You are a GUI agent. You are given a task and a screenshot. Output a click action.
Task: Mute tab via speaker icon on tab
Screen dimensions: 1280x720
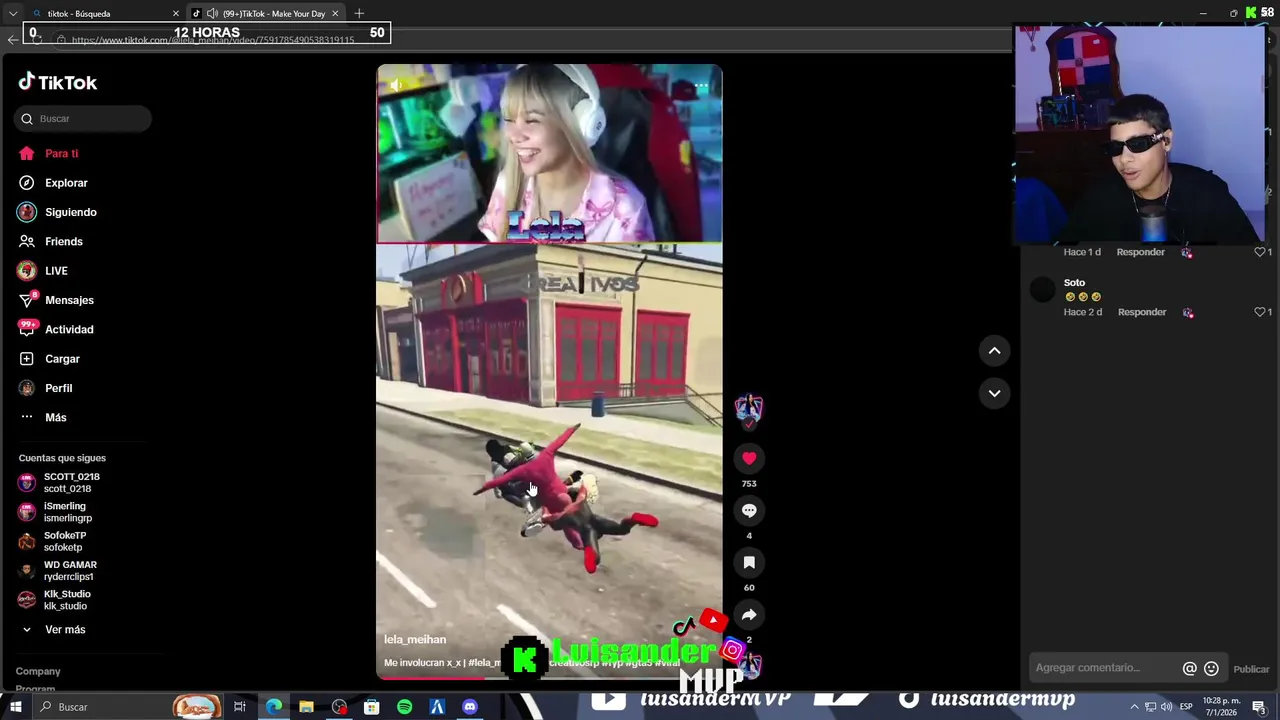pos(212,14)
